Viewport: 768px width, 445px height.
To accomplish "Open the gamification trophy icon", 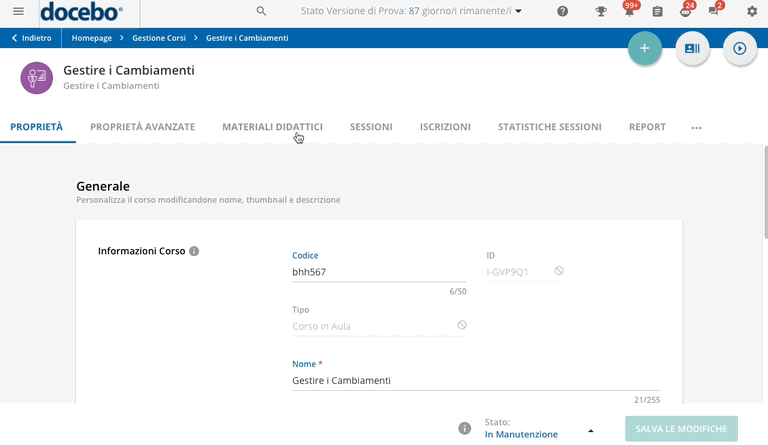I will (601, 12).
